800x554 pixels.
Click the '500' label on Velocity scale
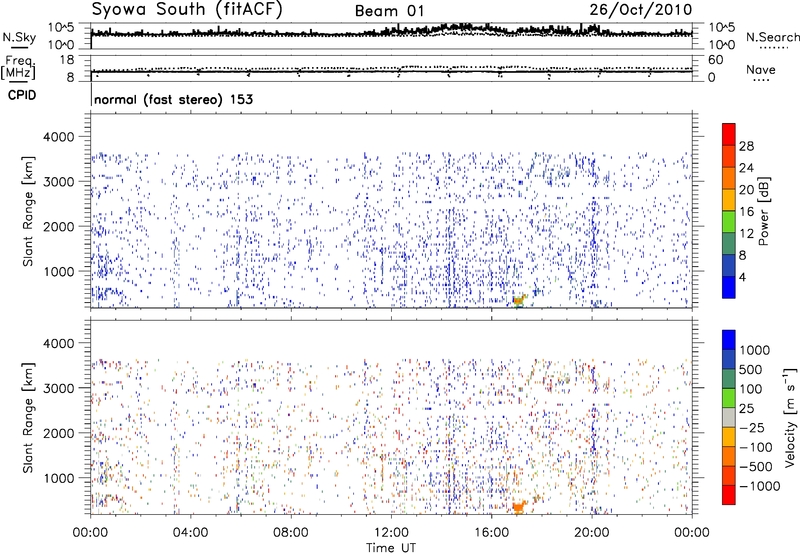(x=751, y=370)
